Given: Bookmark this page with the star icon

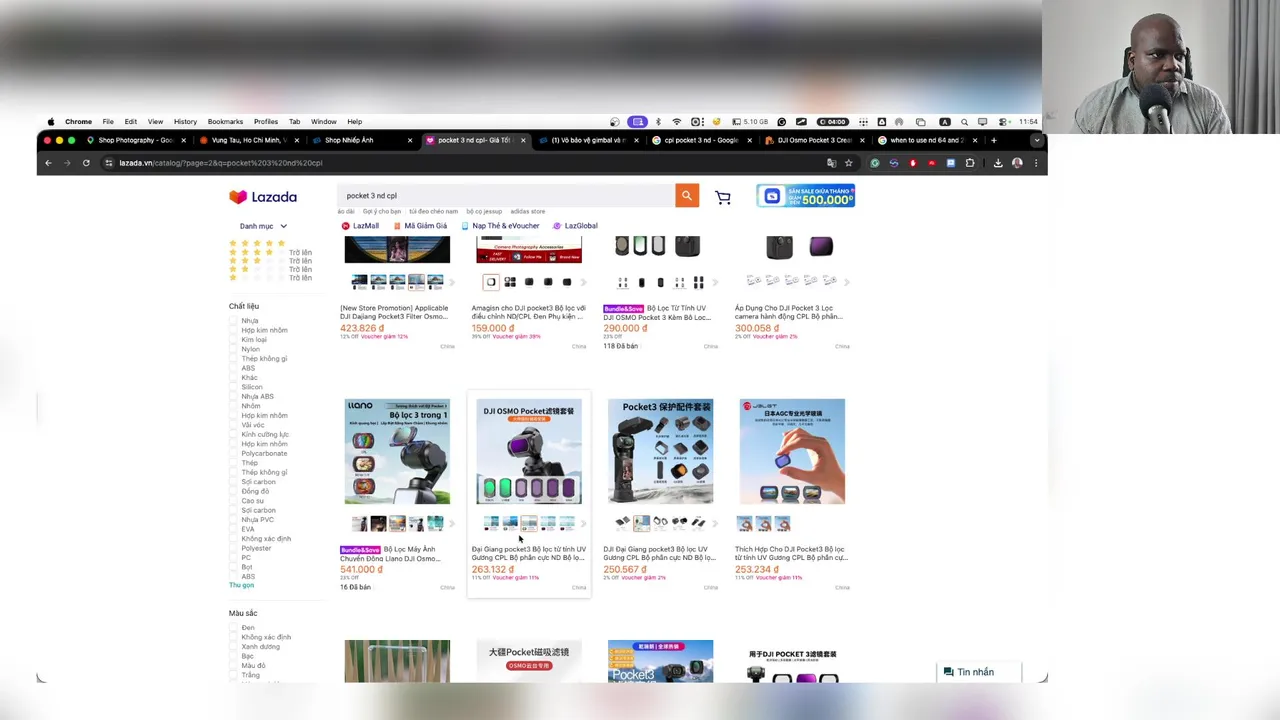Looking at the screenshot, I should (848, 163).
